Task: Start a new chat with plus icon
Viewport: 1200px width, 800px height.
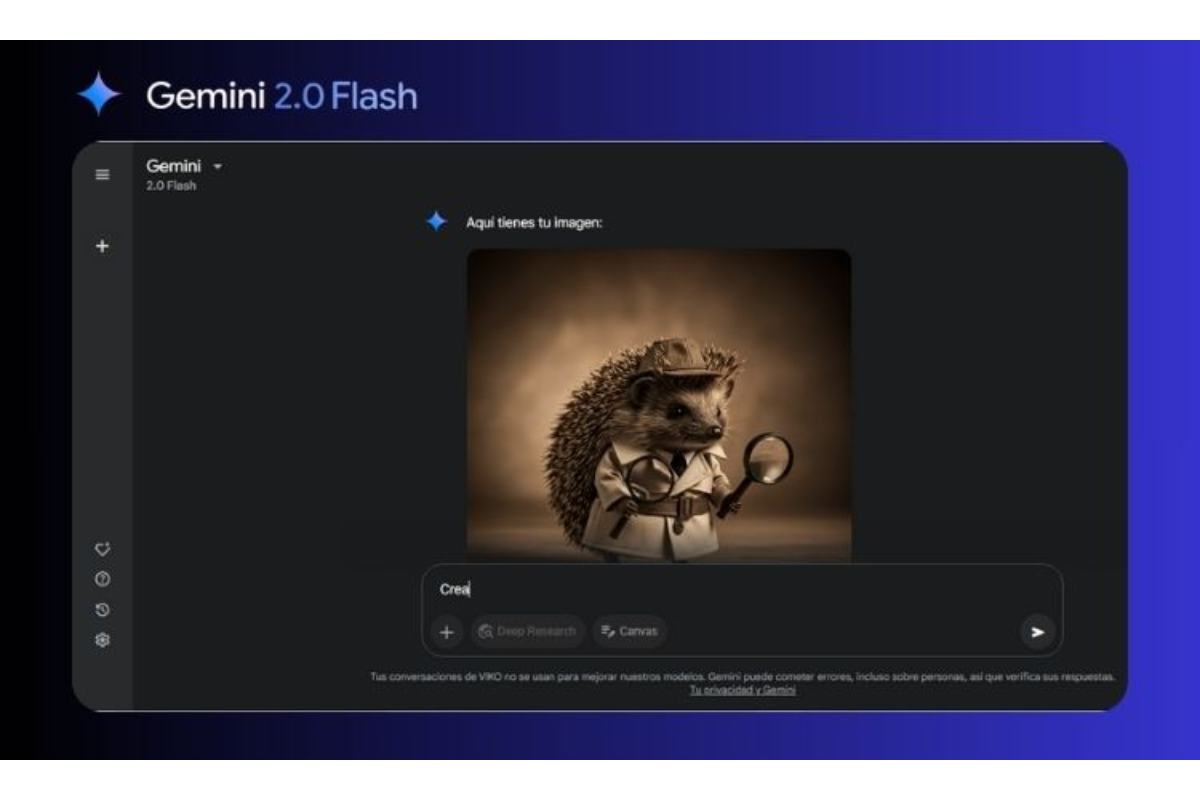Action: [x=102, y=247]
